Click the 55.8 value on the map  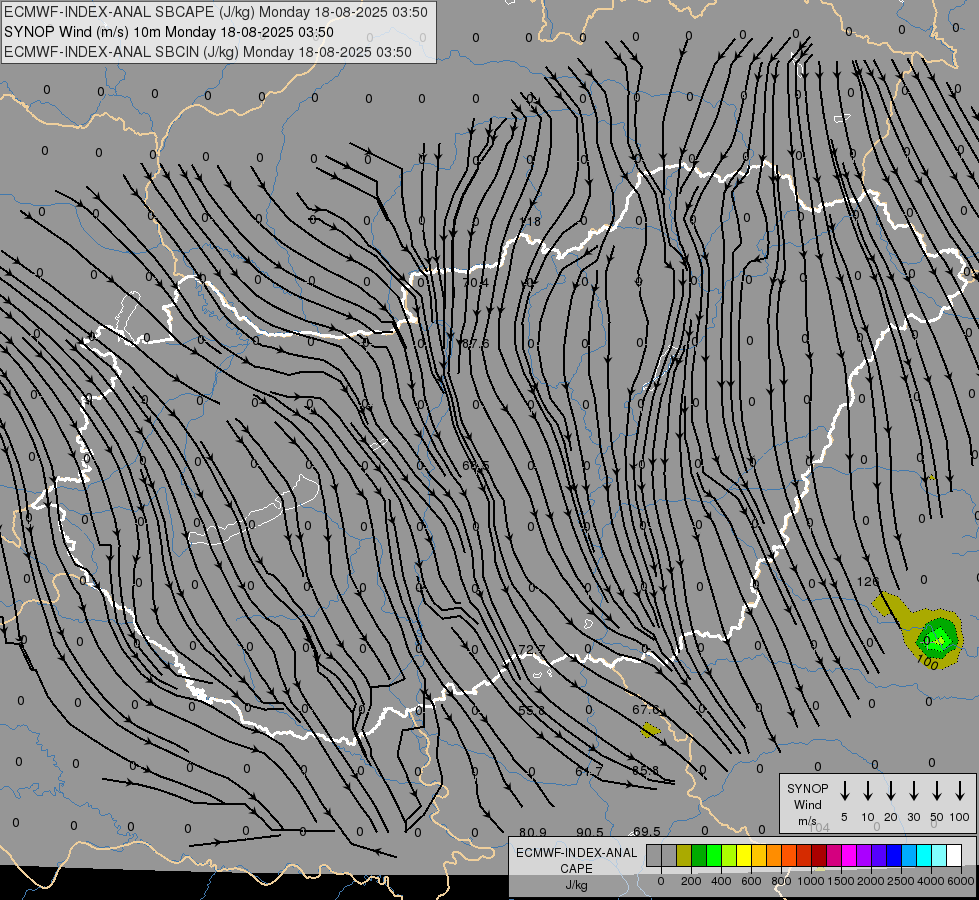coord(531,710)
